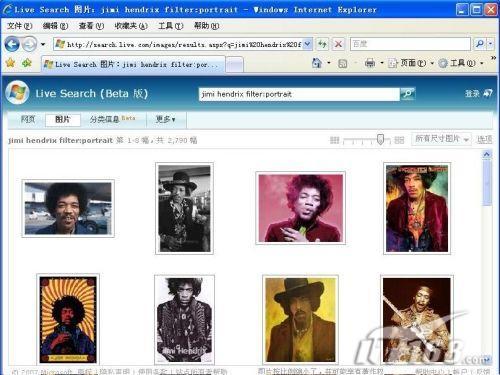Expand the command bar overflow chevron

point(494,58)
